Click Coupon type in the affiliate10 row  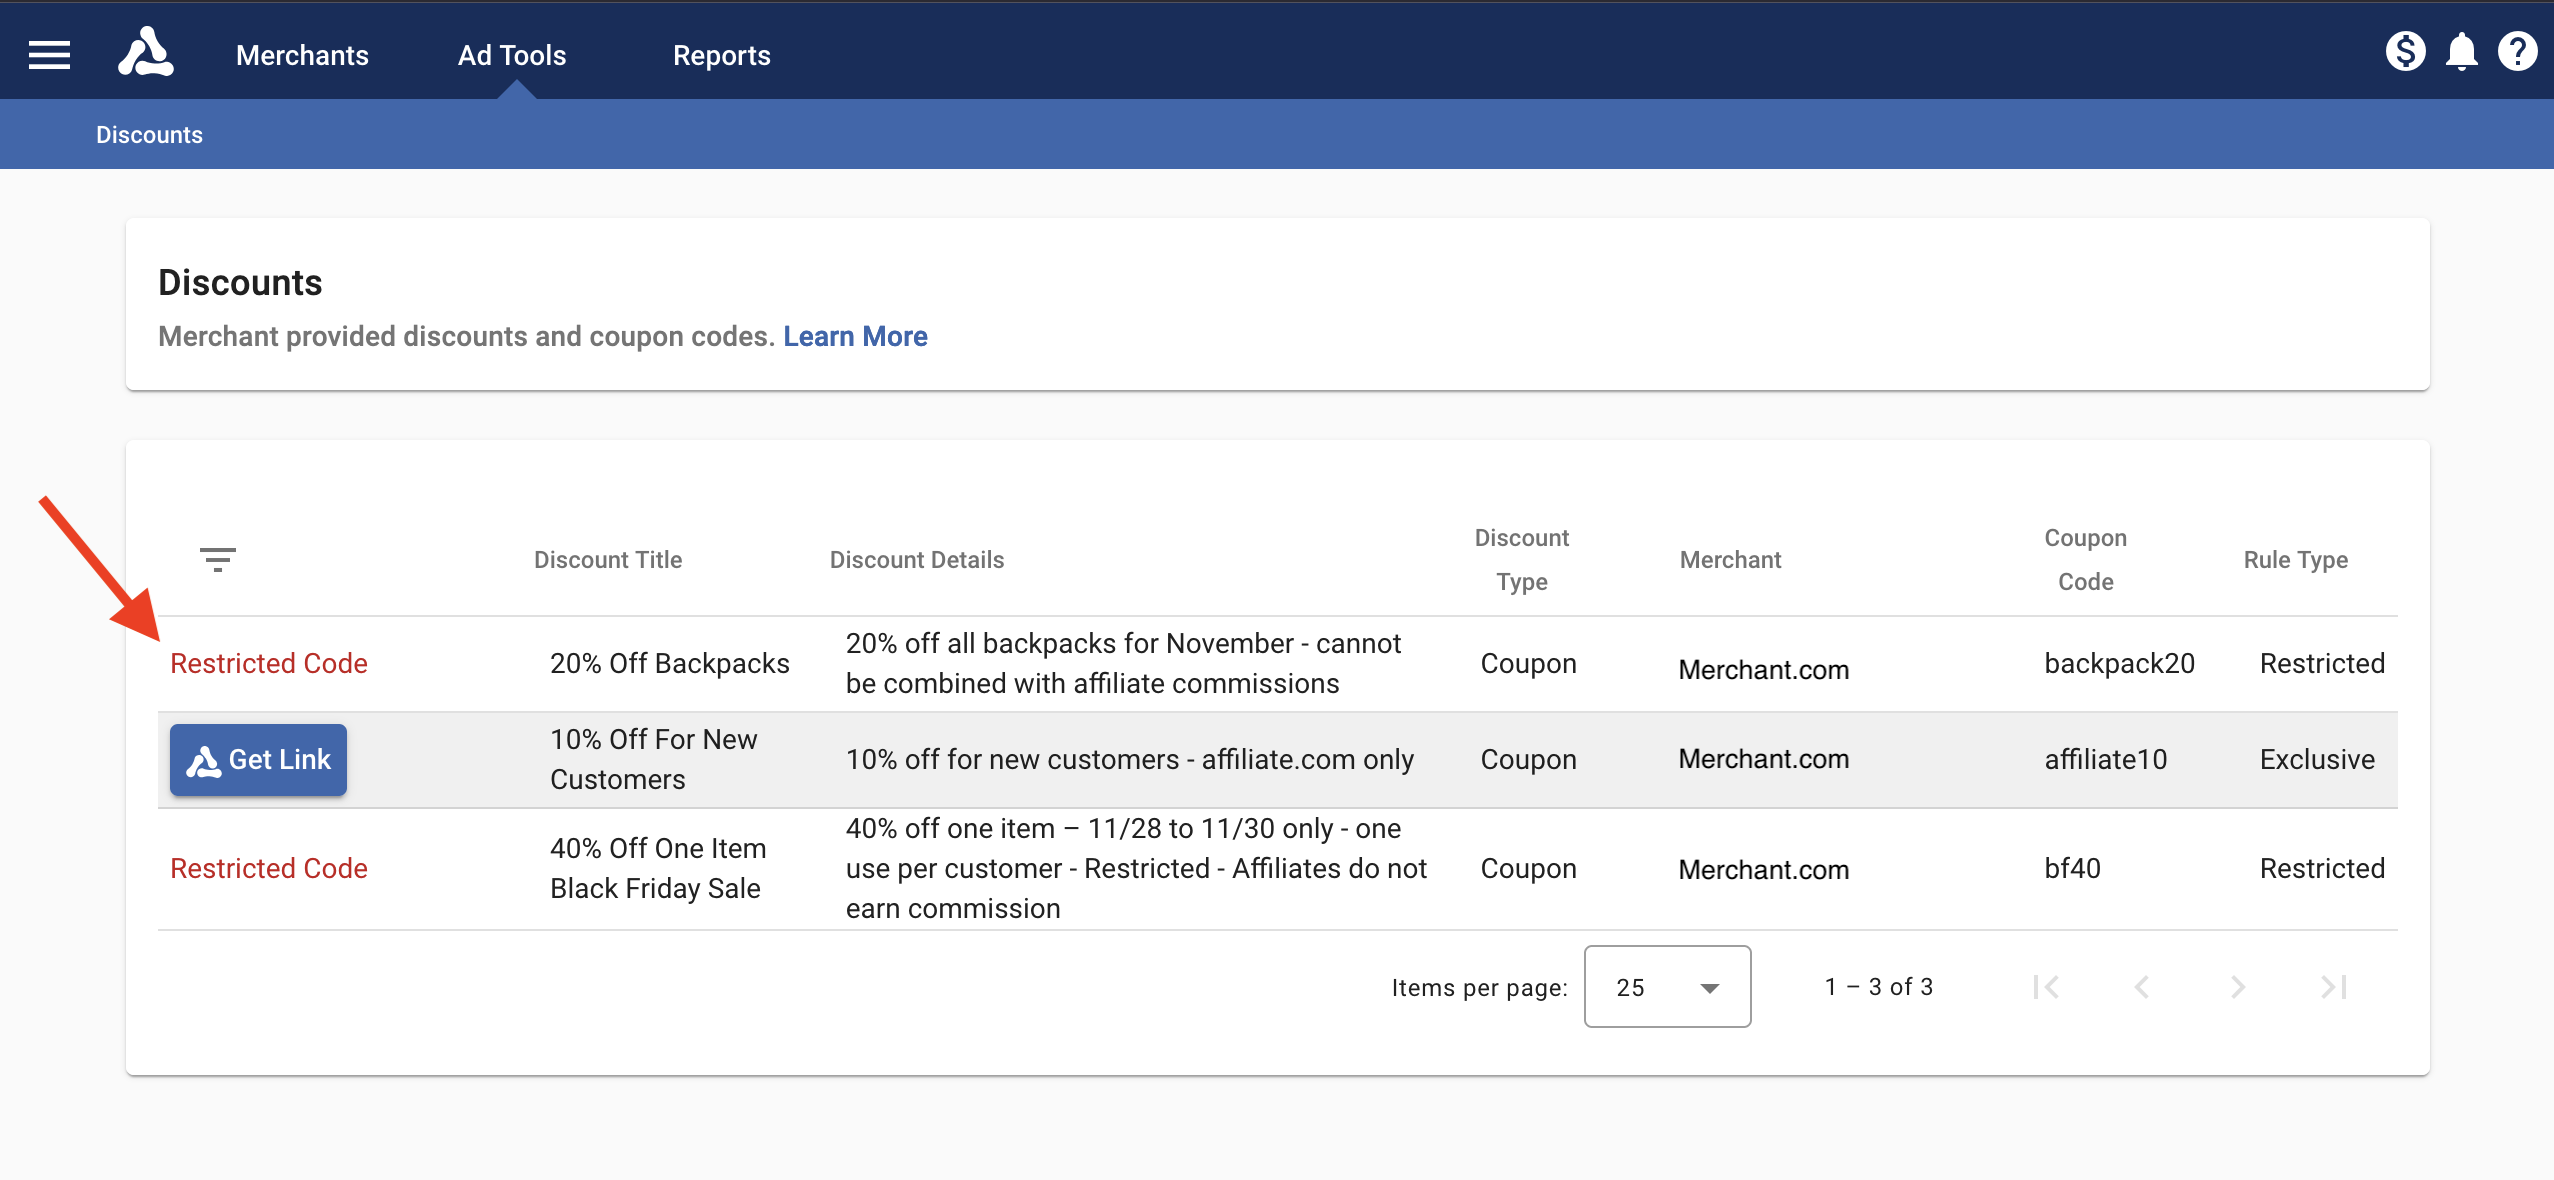[x=1529, y=759]
